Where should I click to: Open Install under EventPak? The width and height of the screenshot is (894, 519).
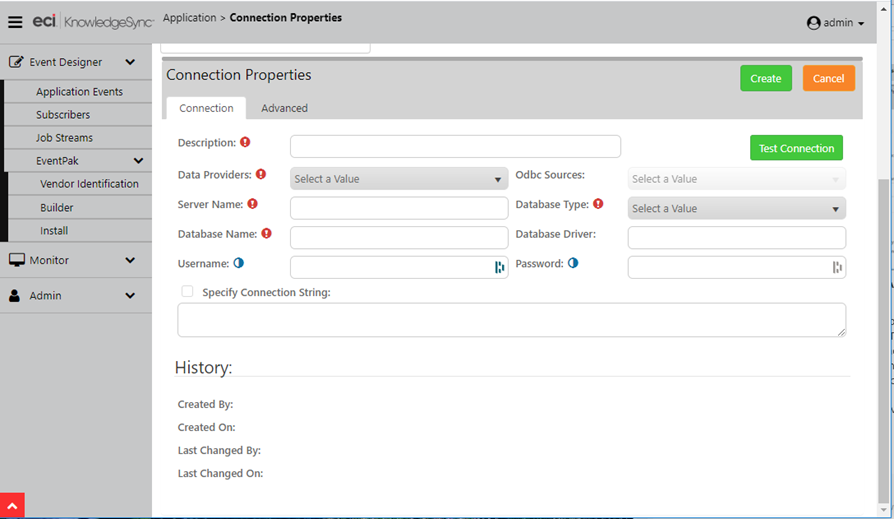(54, 230)
